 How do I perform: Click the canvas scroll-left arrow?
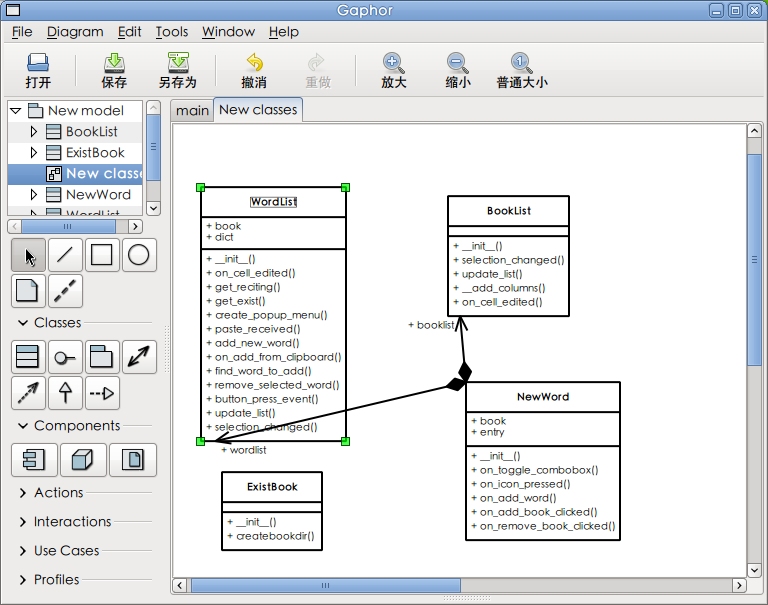[180, 585]
